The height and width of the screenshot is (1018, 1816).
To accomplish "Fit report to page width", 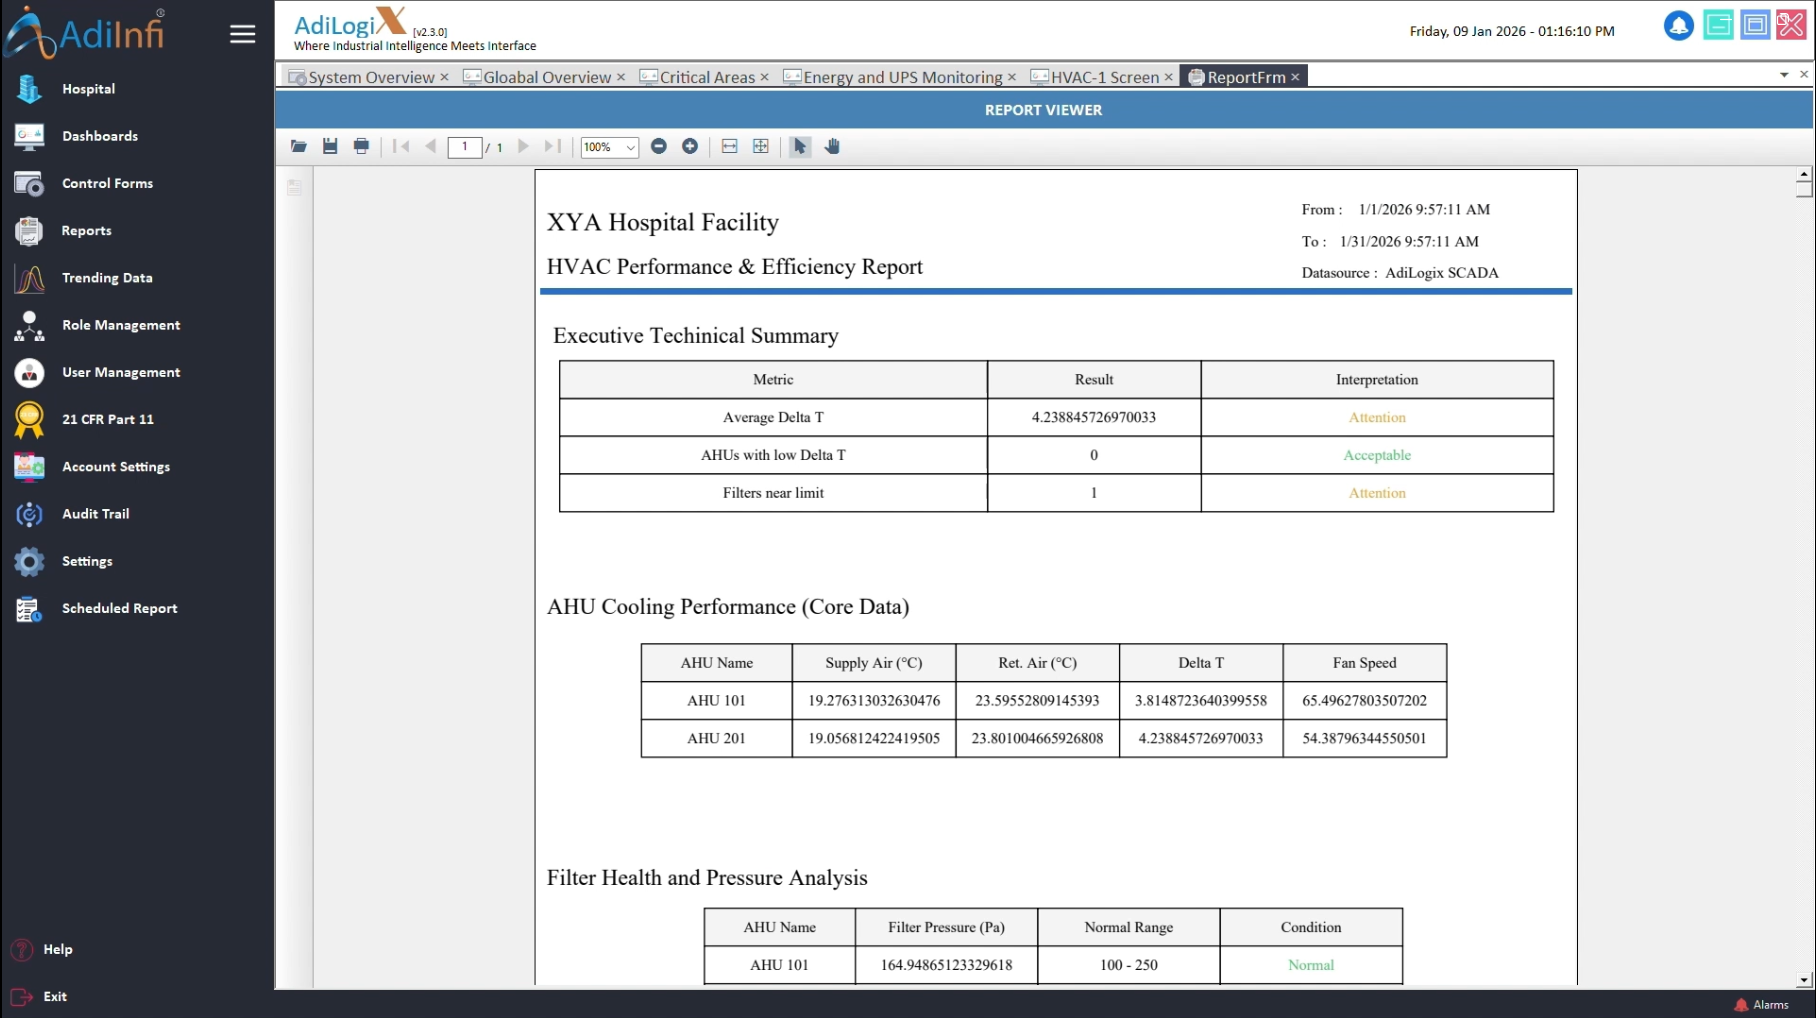I will click(x=730, y=147).
